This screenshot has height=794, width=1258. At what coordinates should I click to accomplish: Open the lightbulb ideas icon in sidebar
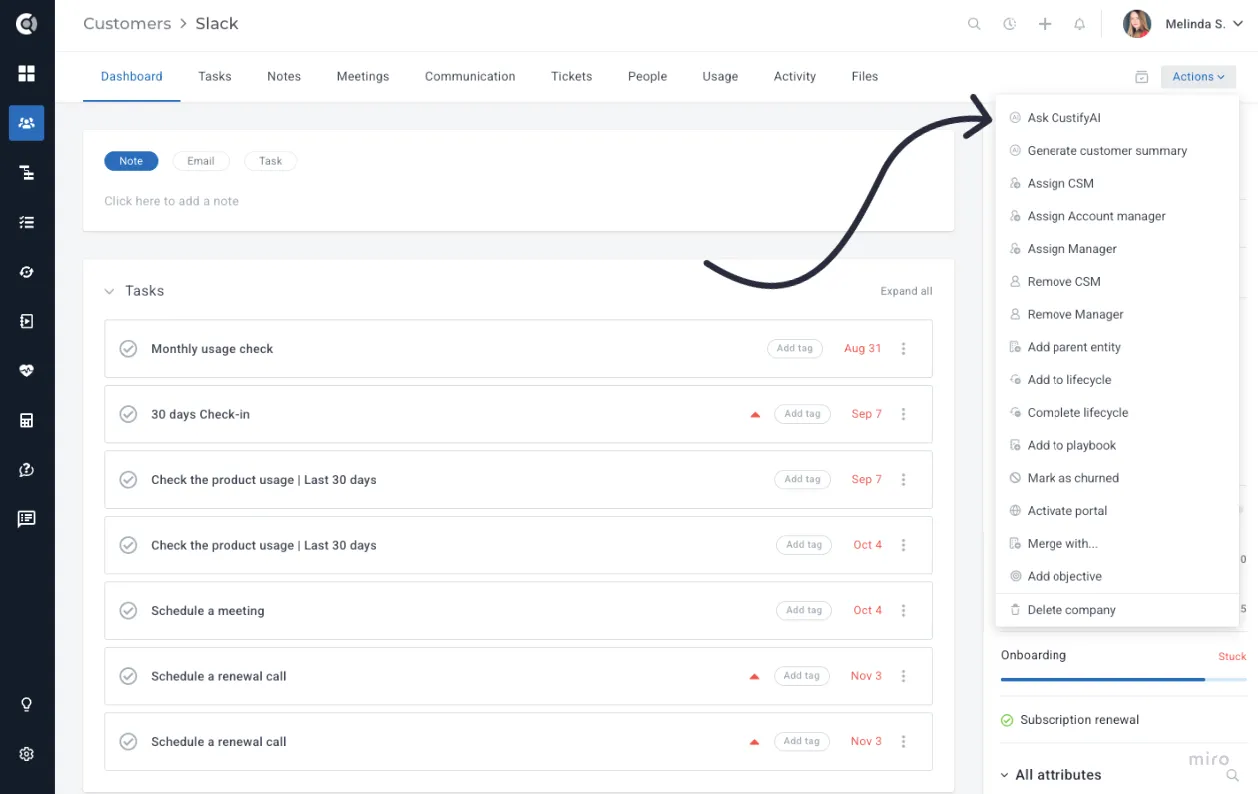tap(27, 704)
